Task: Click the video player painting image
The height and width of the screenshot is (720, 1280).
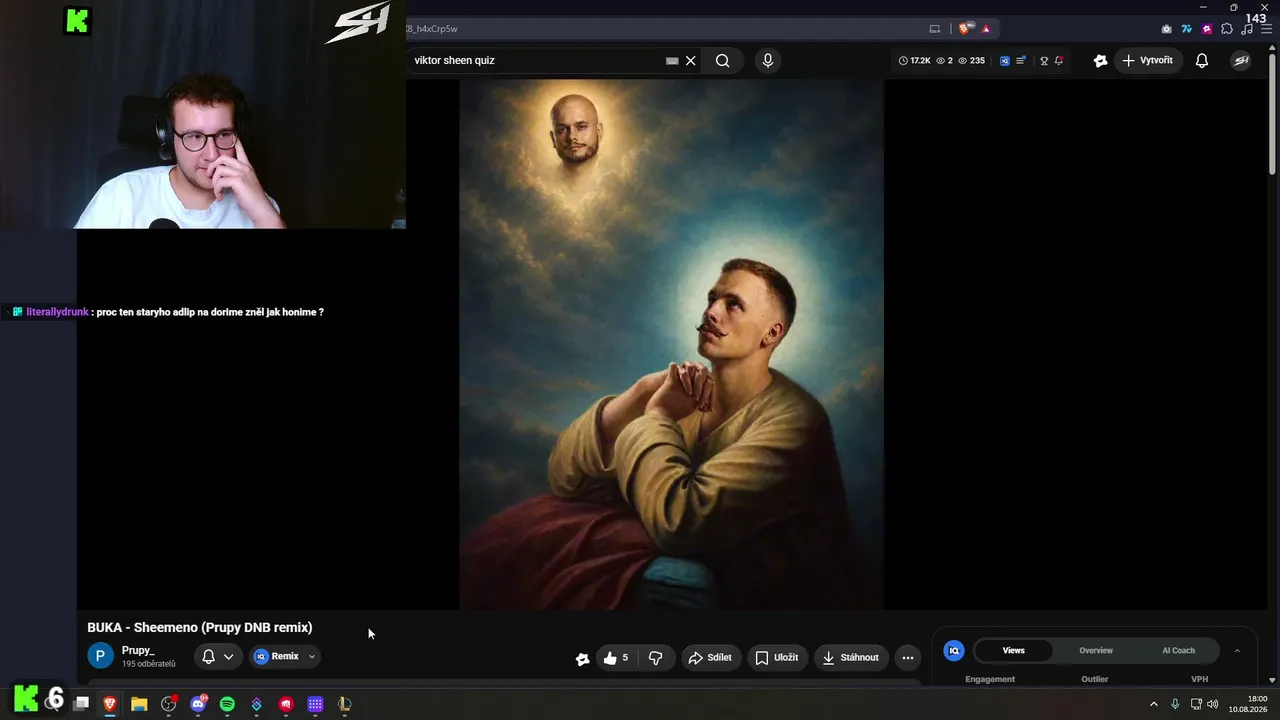Action: tap(671, 344)
